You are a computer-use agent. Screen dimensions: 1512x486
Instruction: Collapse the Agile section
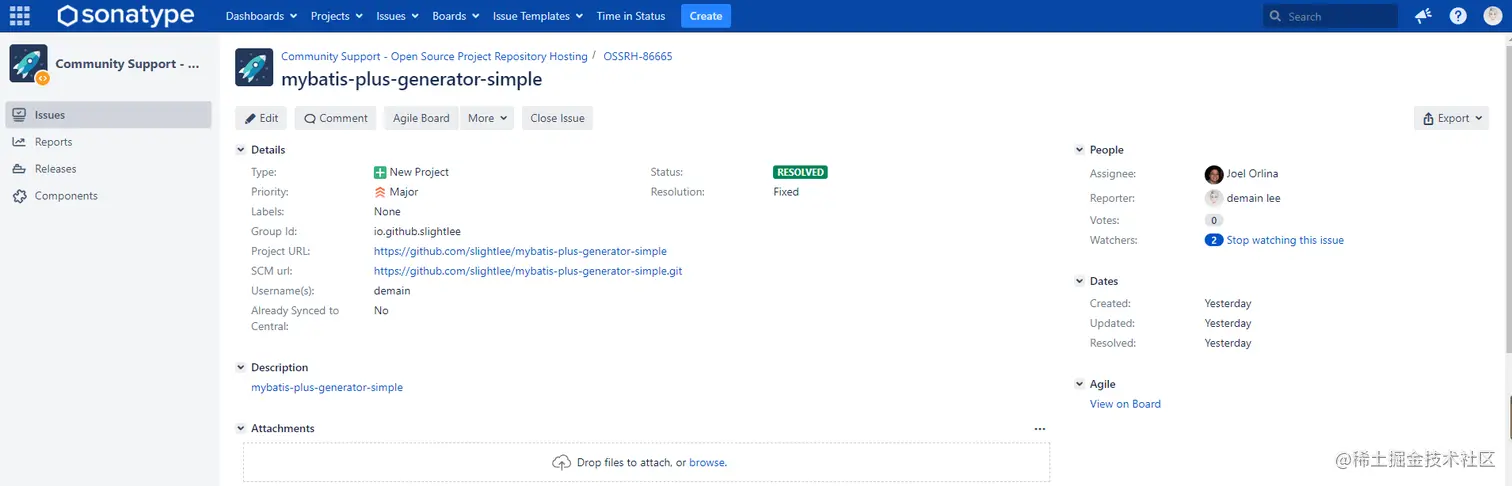tap(1079, 385)
